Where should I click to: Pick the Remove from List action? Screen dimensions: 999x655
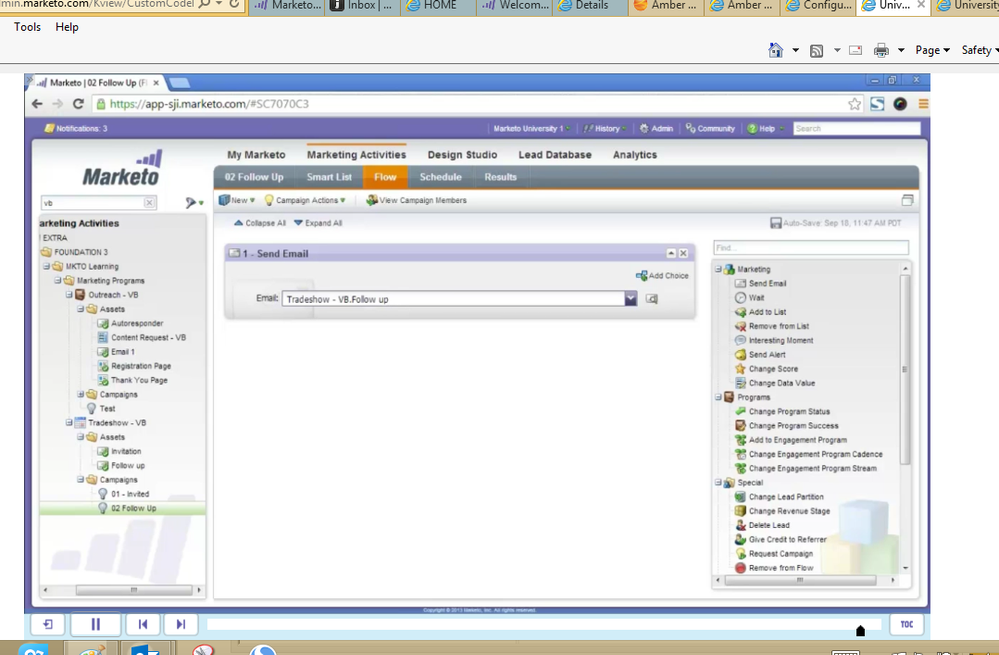[x=772, y=326]
